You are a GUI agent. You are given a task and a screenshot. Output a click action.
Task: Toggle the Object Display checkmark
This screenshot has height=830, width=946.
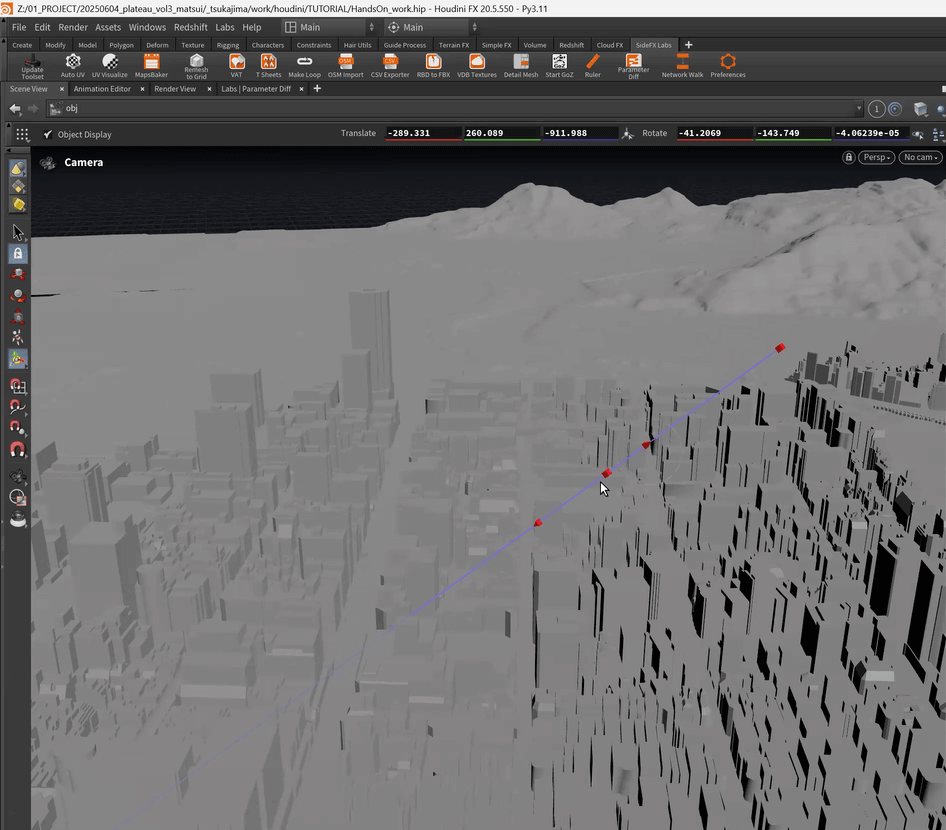[x=48, y=134]
